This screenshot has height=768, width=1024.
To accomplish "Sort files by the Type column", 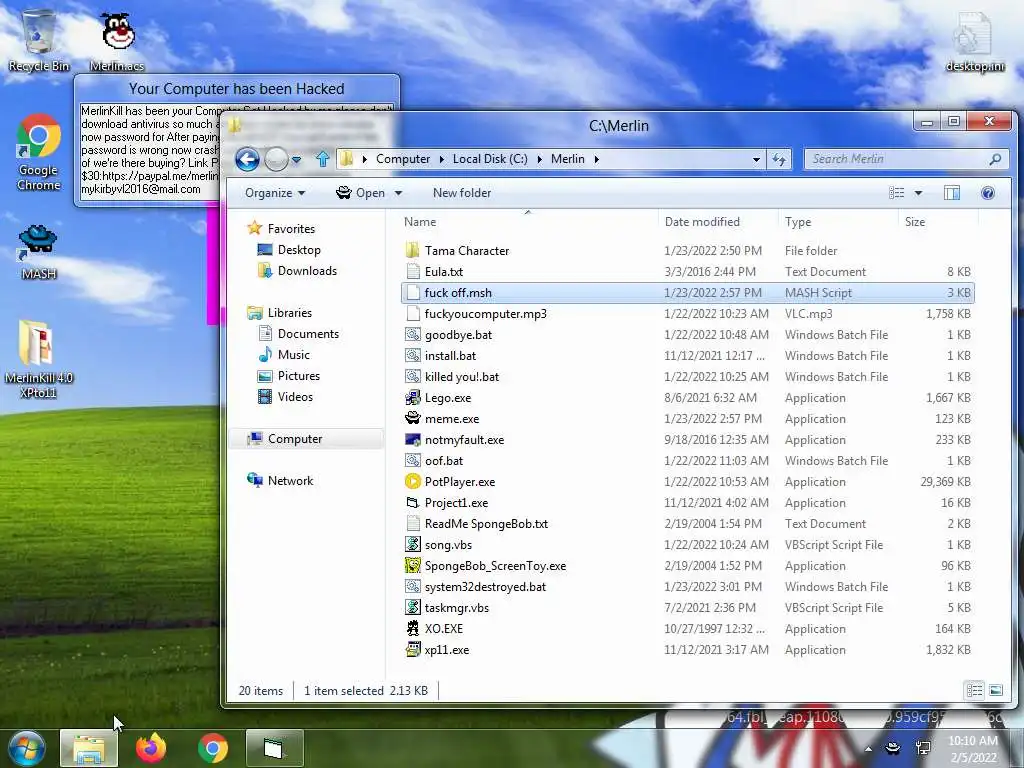I will tap(839, 221).
